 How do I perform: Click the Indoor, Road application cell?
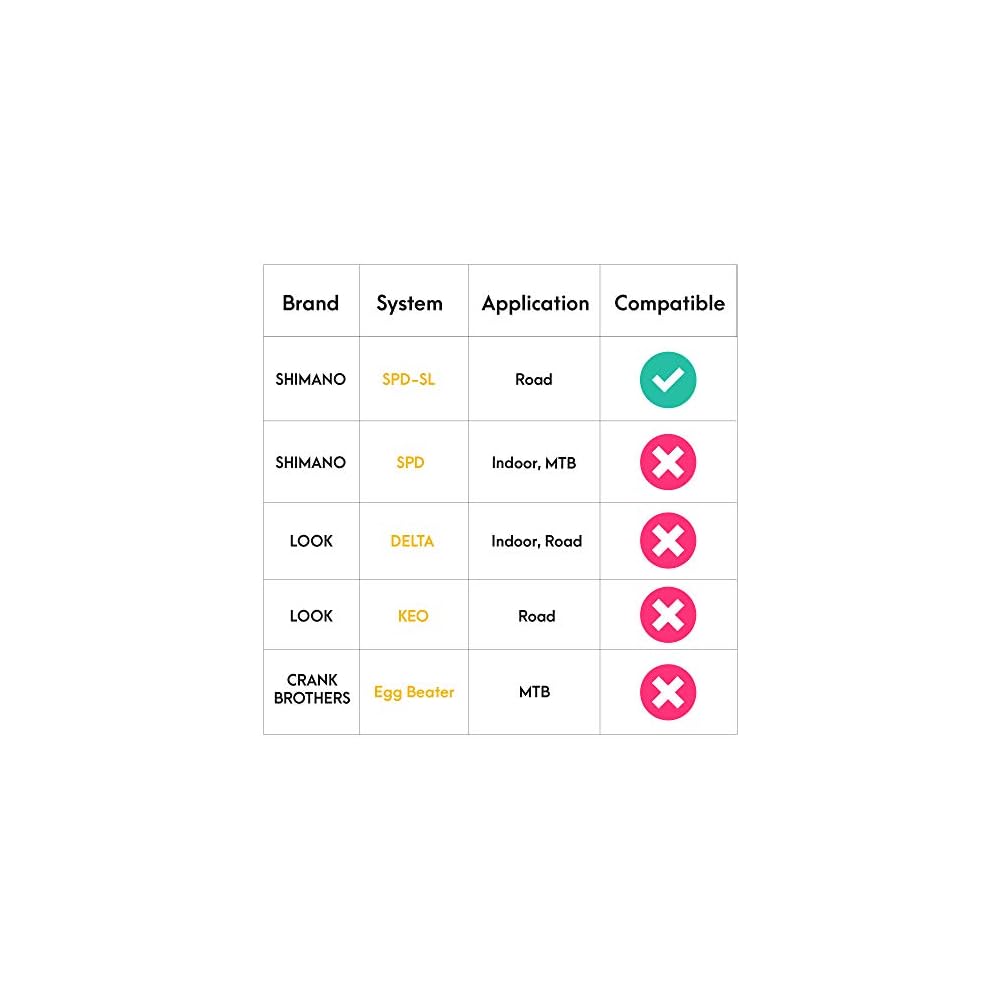coord(536,541)
